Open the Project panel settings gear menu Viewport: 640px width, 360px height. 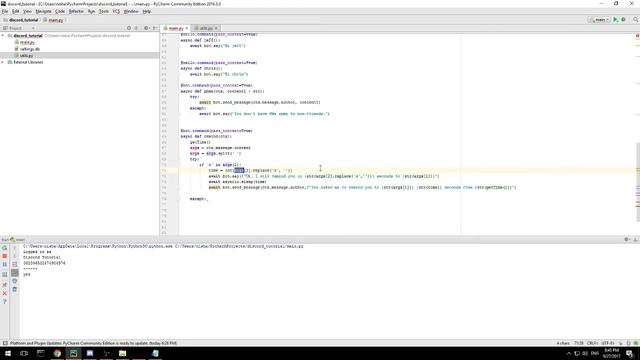click(x=147, y=28)
